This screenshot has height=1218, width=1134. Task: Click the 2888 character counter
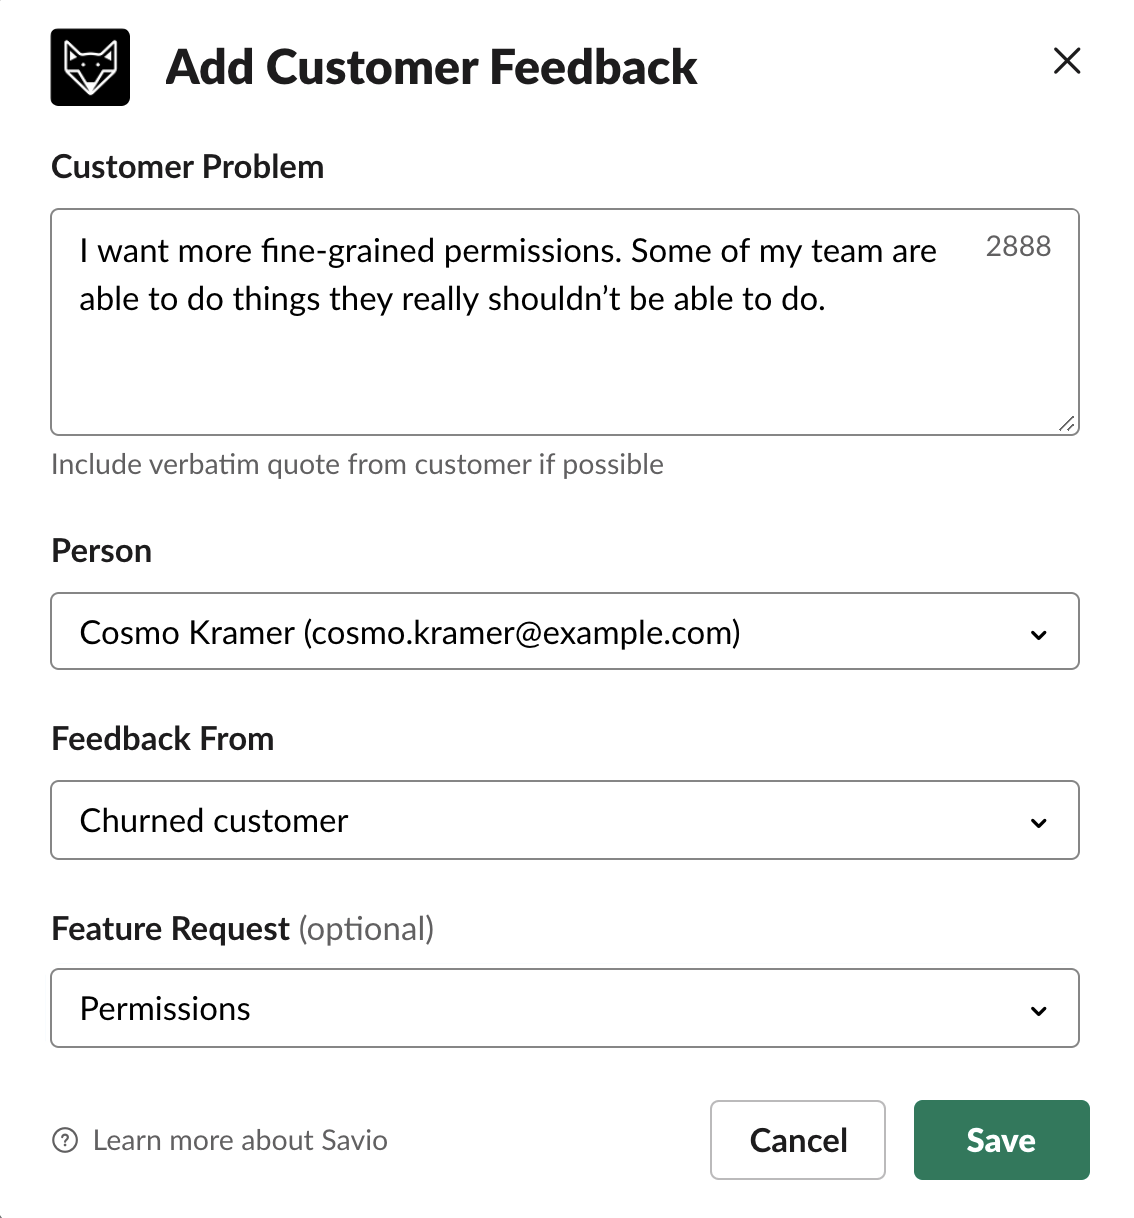(1018, 246)
